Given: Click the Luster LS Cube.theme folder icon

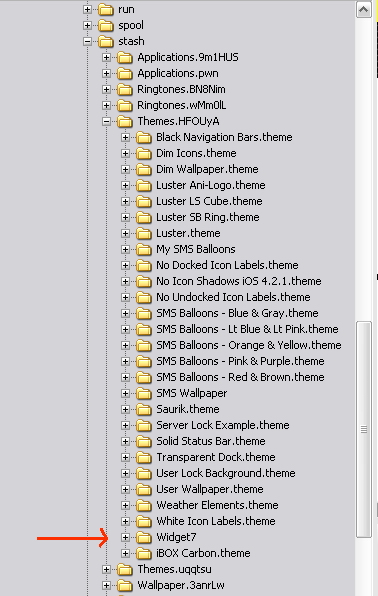Looking at the screenshot, I should tap(144, 201).
